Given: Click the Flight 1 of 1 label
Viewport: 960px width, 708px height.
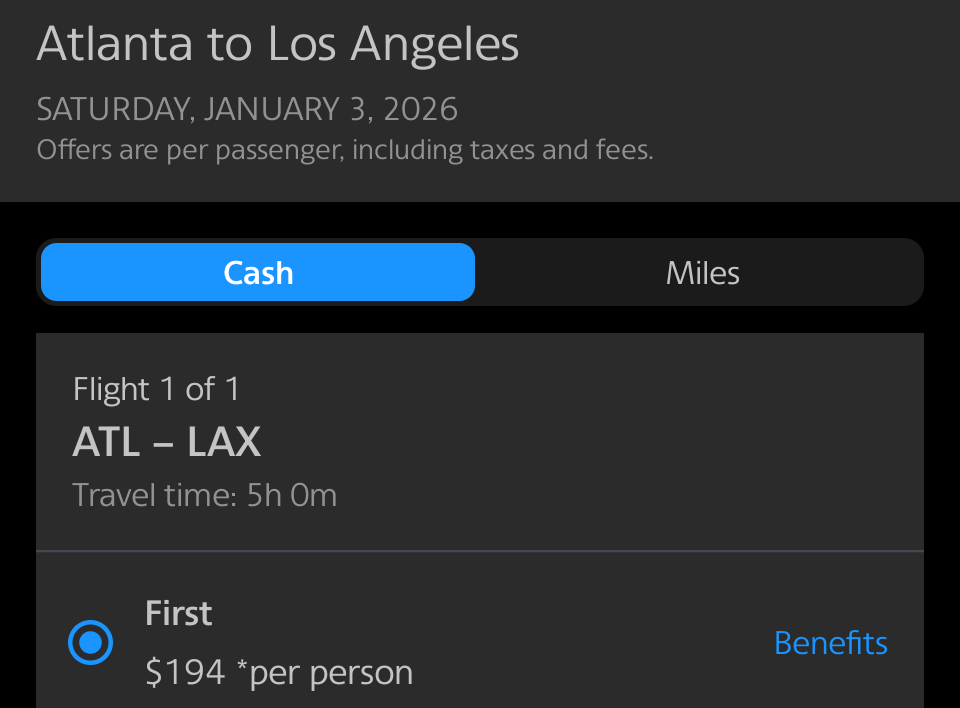Looking at the screenshot, I should click(156, 389).
